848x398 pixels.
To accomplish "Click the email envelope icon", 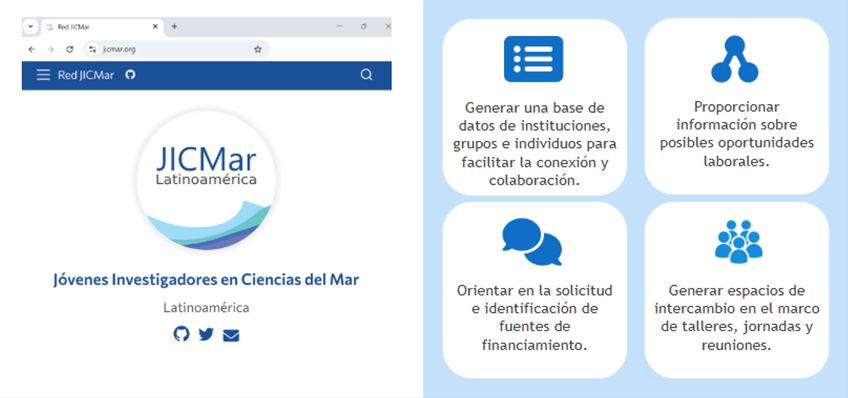I will pyautogui.click(x=231, y=335).
